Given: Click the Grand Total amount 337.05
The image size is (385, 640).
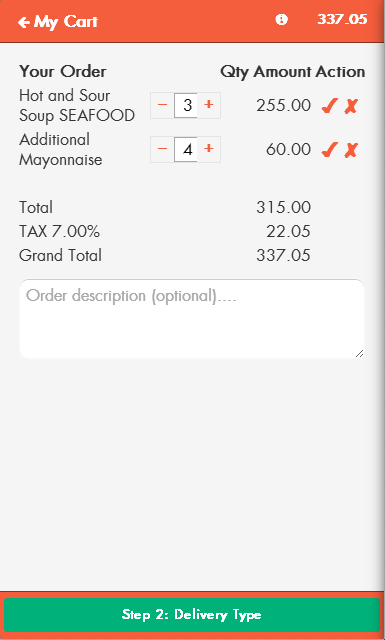Looking at the screenshot, I should [x=283, y=256].
